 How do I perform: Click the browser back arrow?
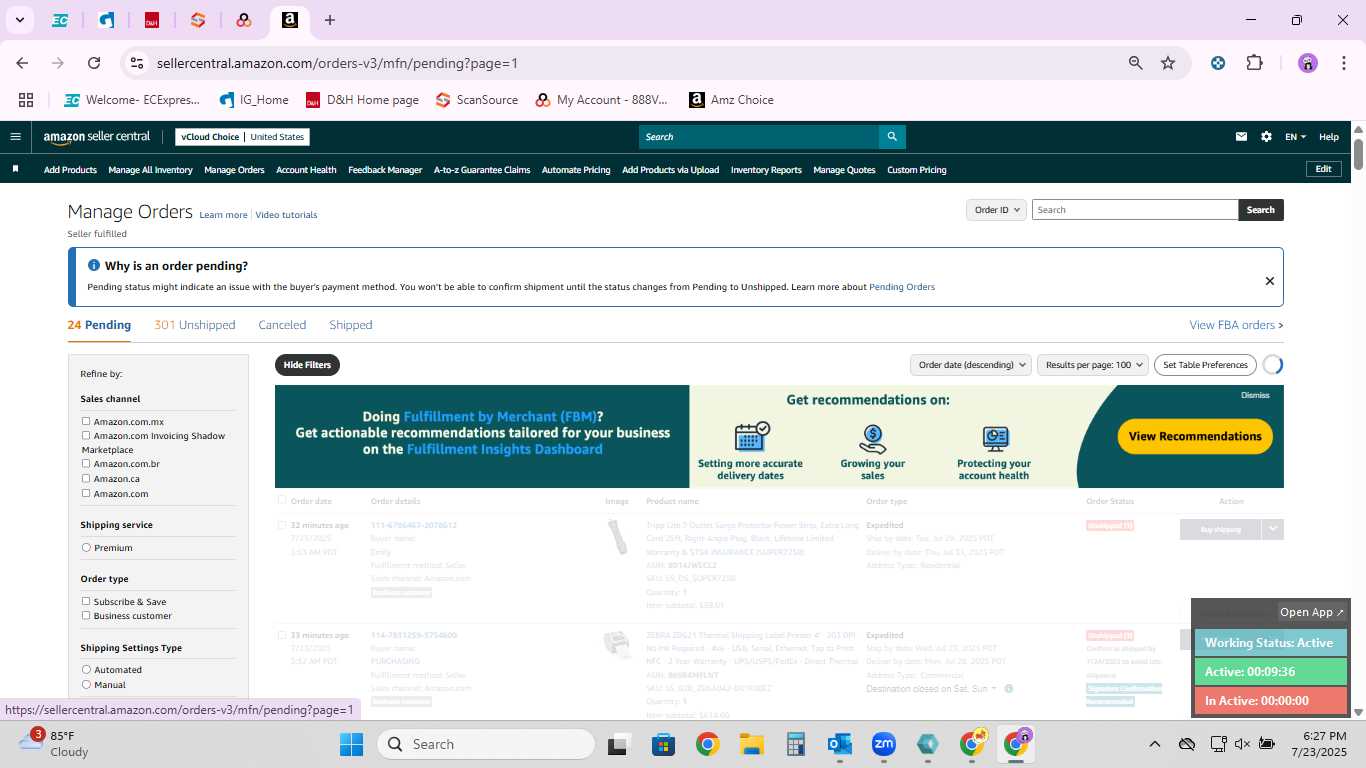[x=22, y=63]
